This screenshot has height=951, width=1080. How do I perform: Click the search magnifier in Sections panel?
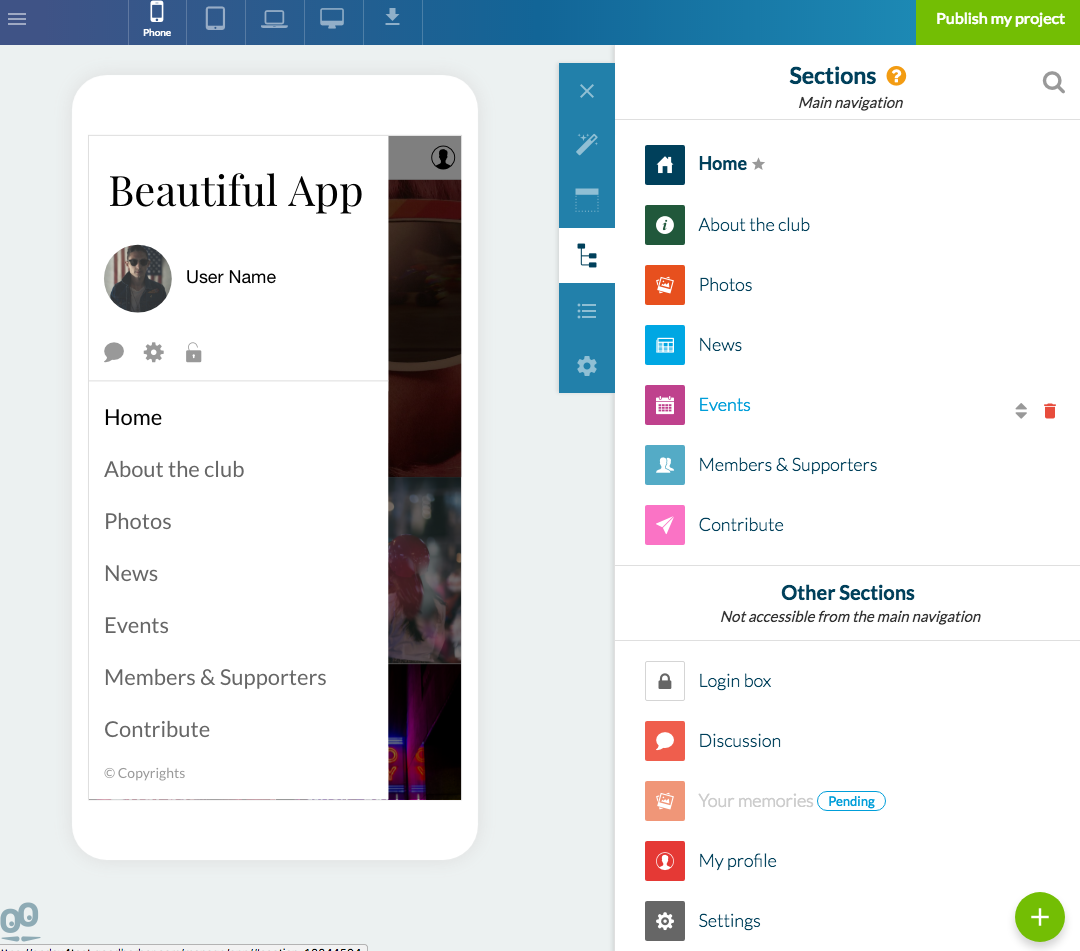click(1053, 83)
